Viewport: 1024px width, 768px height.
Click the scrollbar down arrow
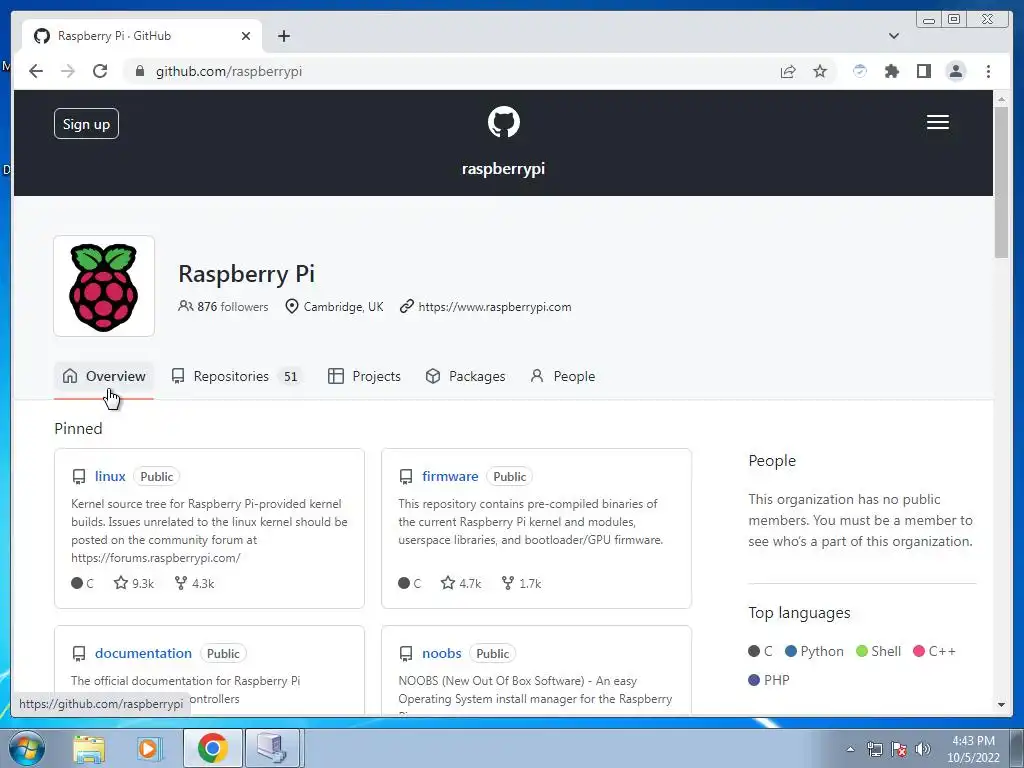click(1001, 705)
